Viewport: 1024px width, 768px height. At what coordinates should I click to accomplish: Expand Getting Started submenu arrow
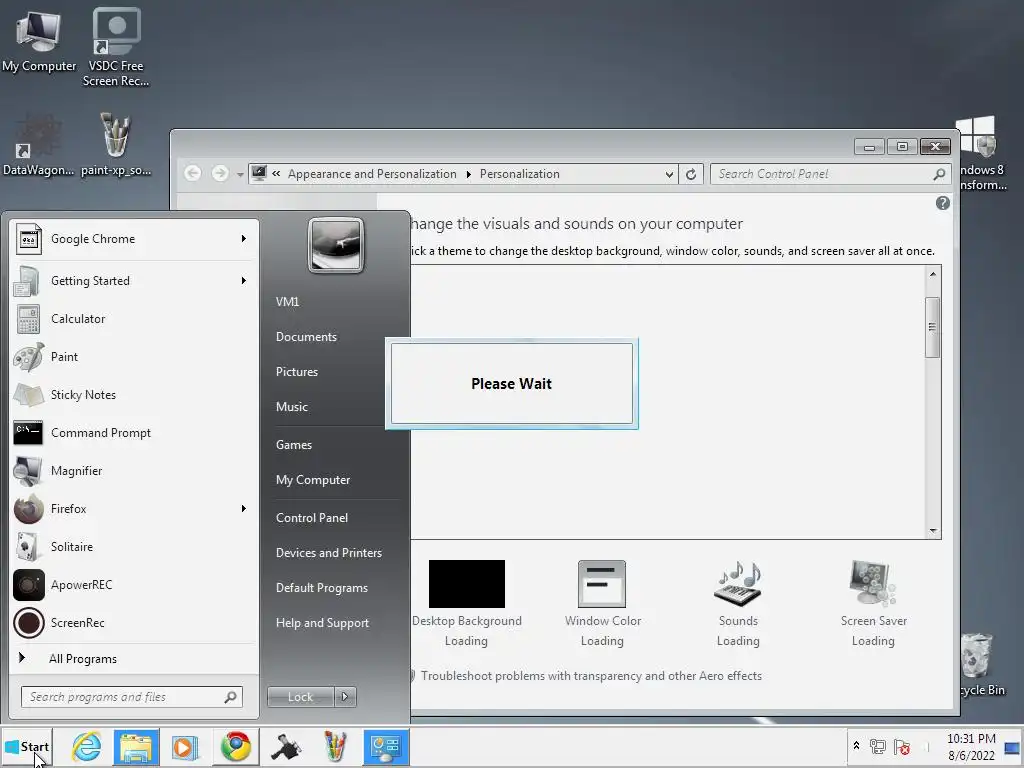244,280
